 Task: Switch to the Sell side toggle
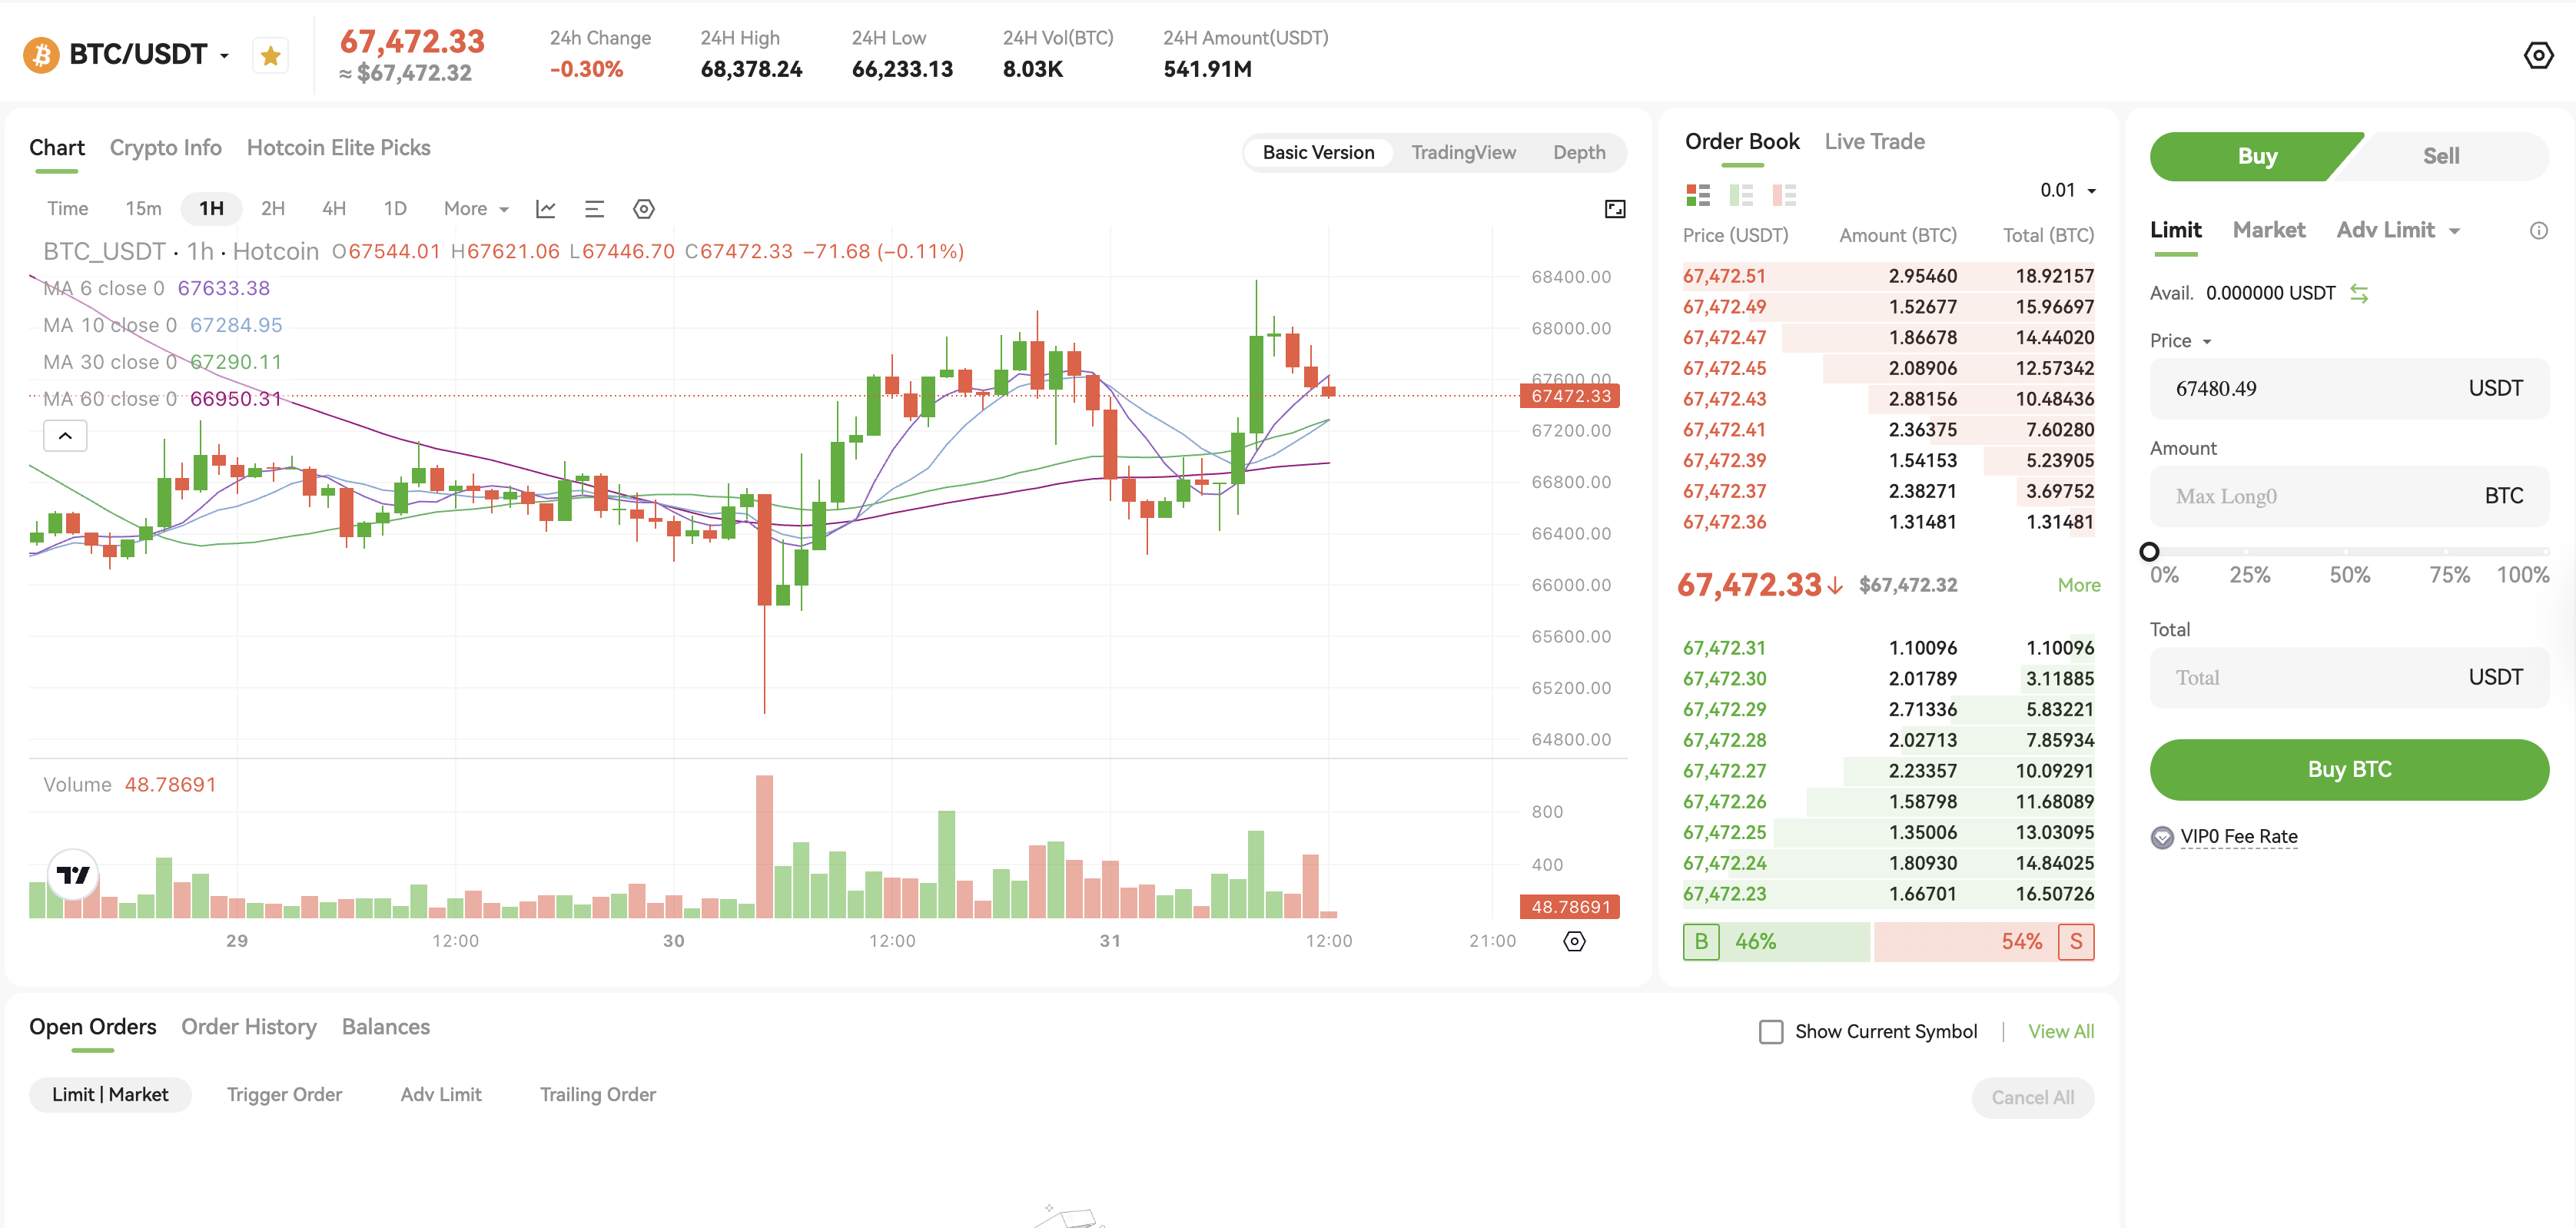coord(2440,156)
